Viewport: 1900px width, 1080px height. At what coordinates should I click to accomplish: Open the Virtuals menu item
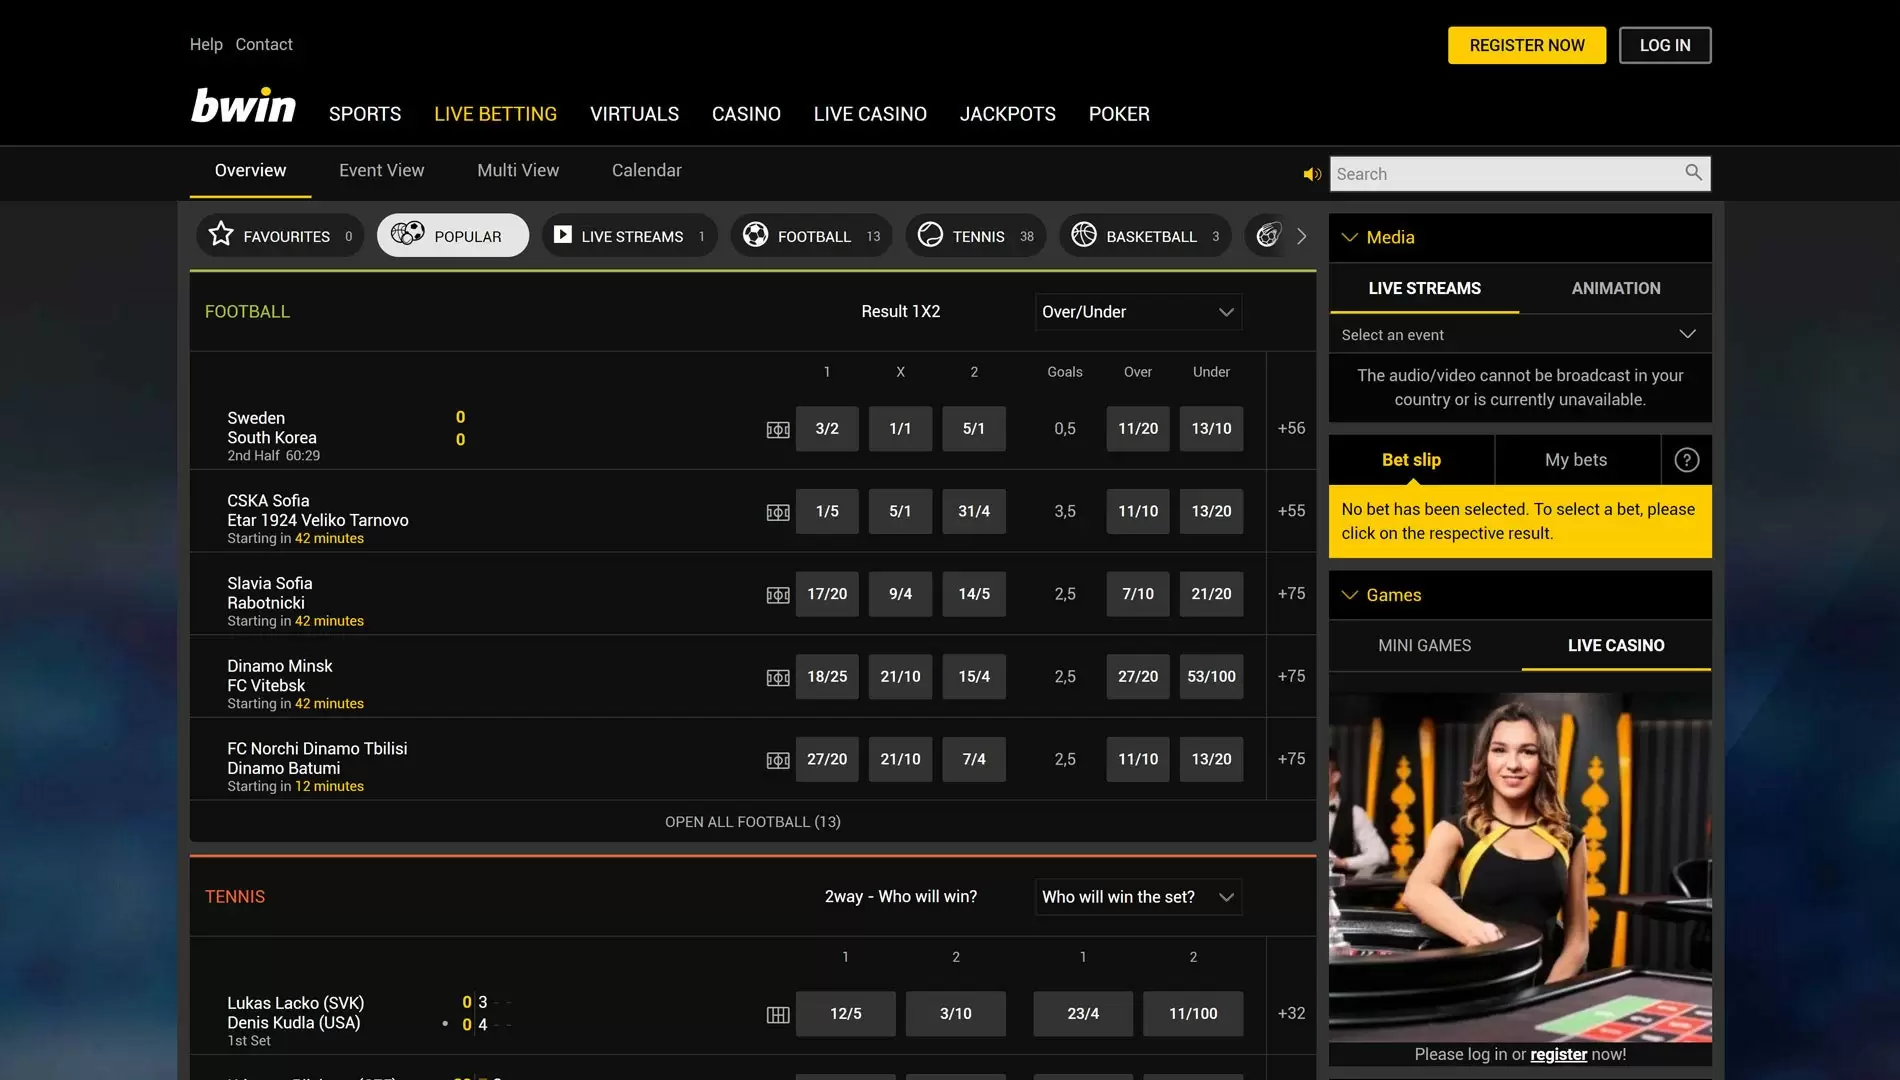[x=634, y=114]
